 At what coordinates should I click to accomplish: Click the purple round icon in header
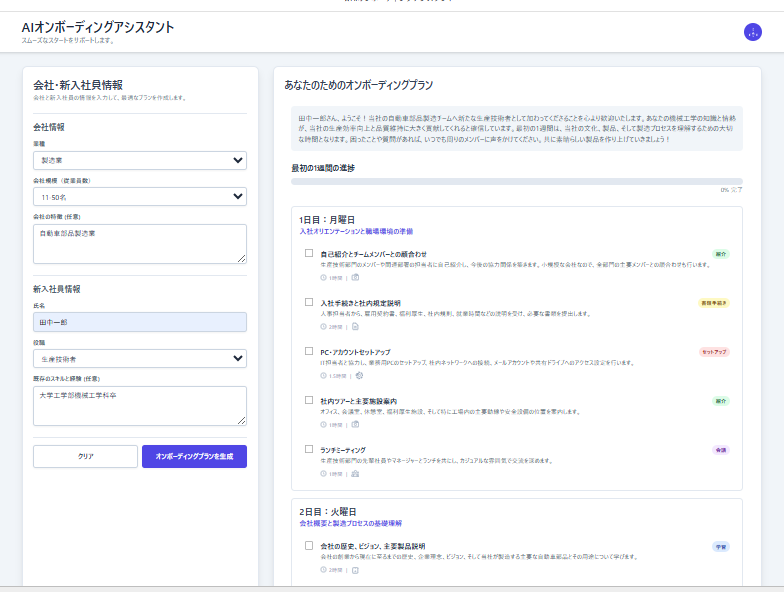click(x=753, y=32)
